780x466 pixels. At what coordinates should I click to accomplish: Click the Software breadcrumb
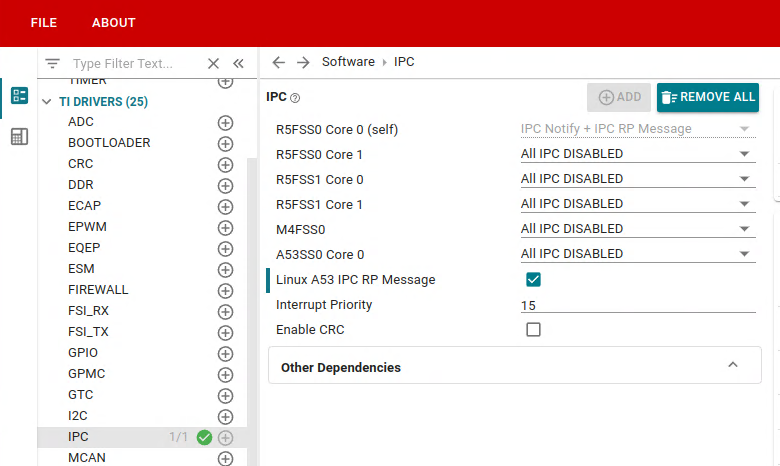[x=348, y=62]
